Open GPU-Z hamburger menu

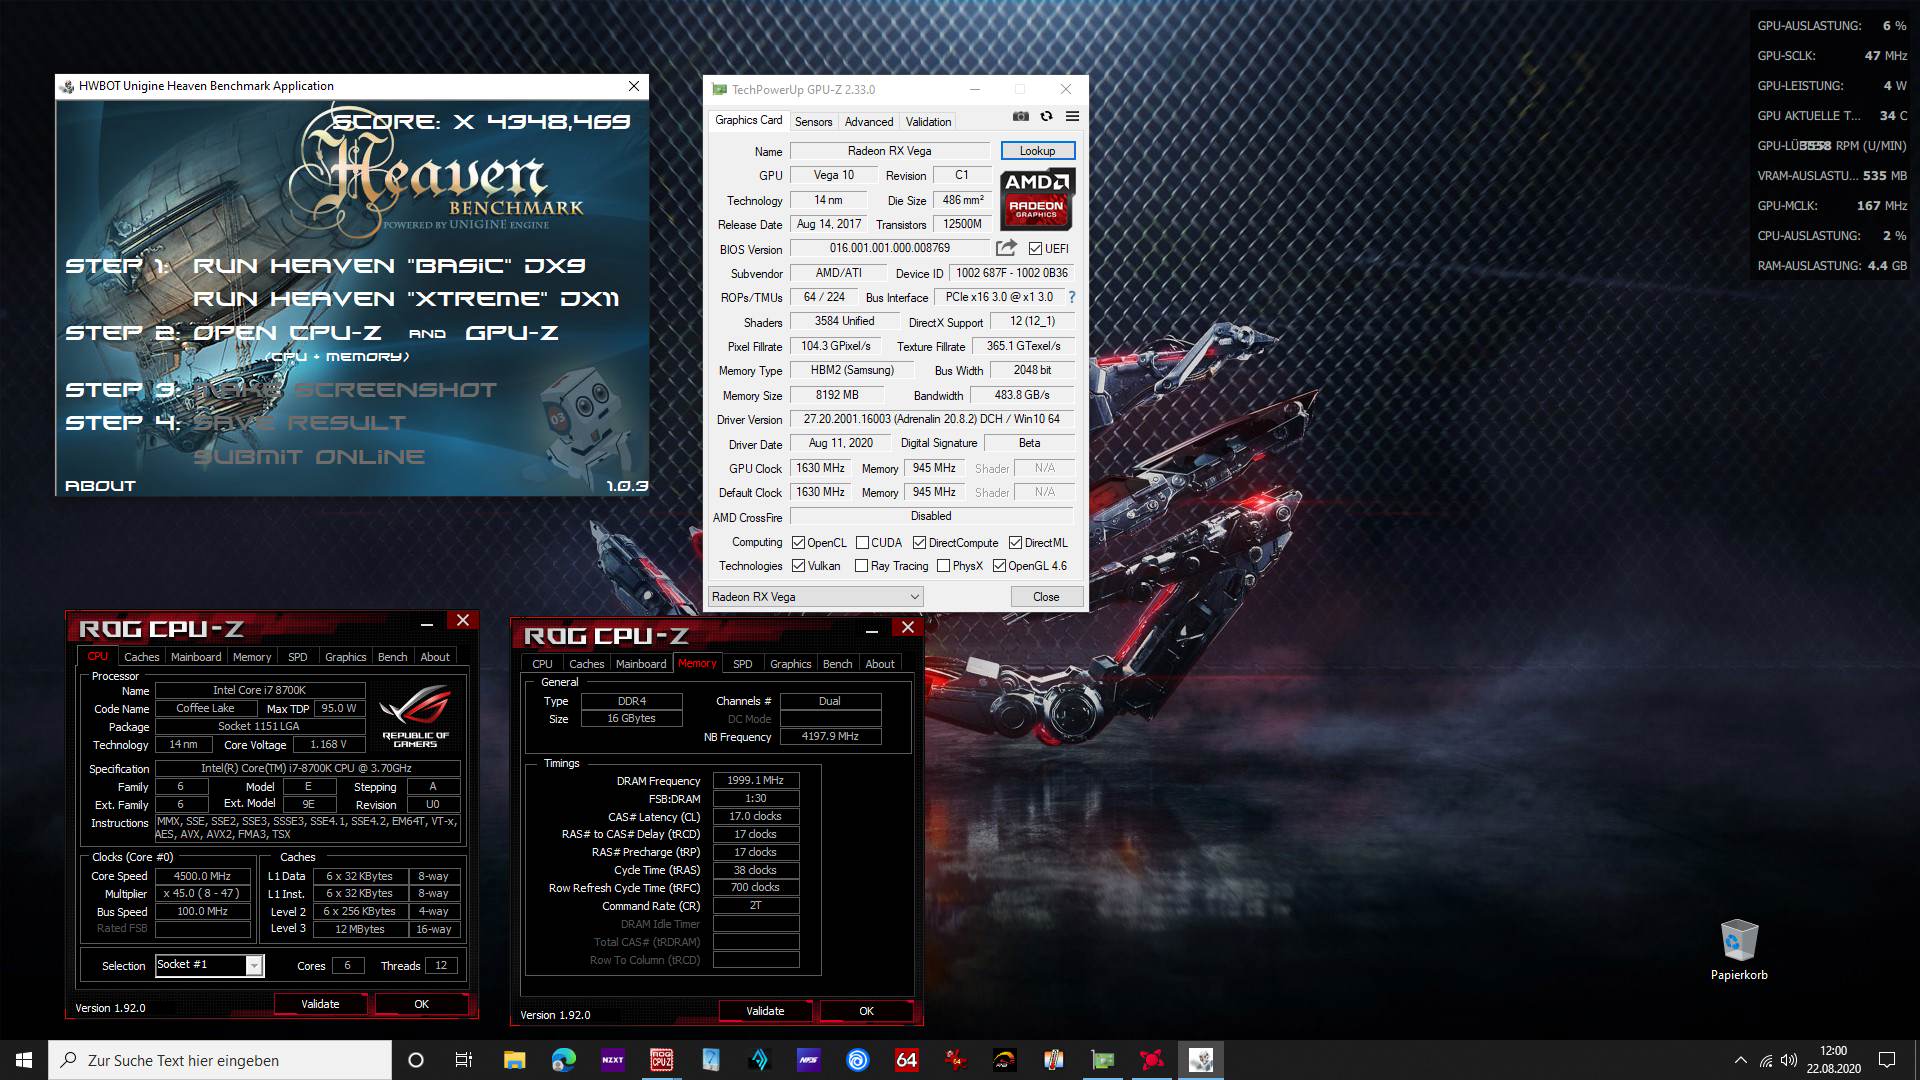pyautogui.click(x=1072, y=116)
